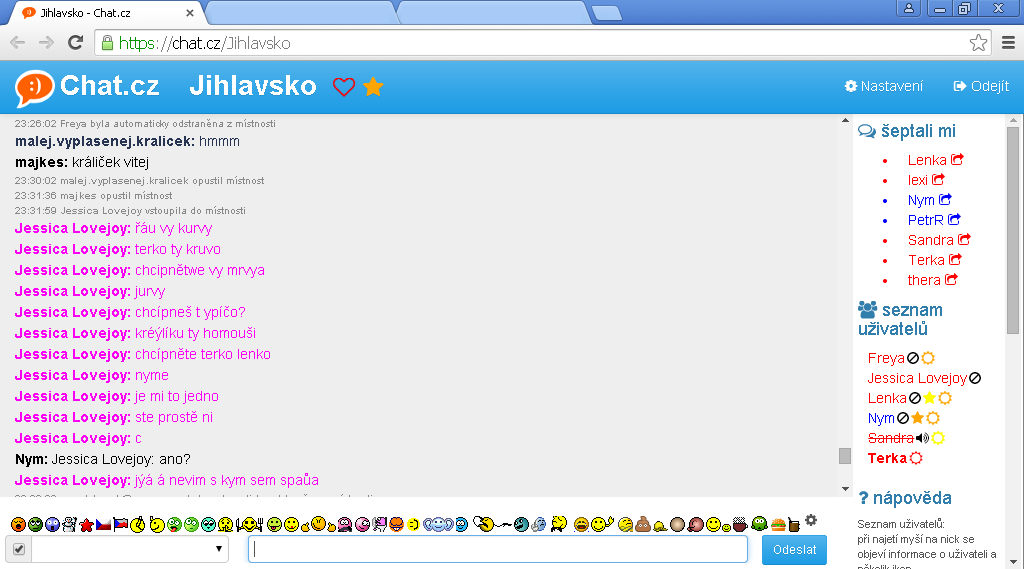The image size is (1024, 569).
Task: Click the chat scroll up arrow
Action: [845, 121]
